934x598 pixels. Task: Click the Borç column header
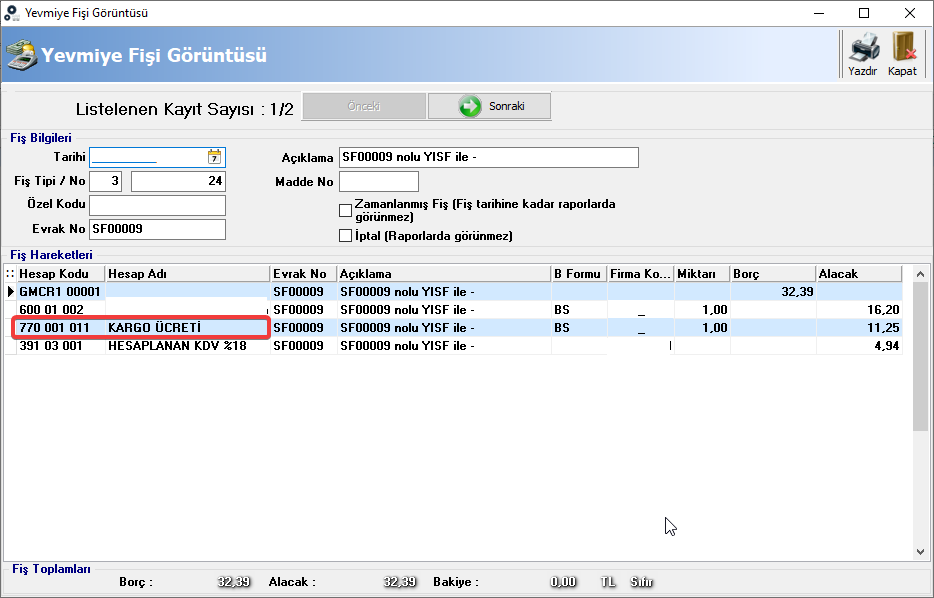coord(773,274)
